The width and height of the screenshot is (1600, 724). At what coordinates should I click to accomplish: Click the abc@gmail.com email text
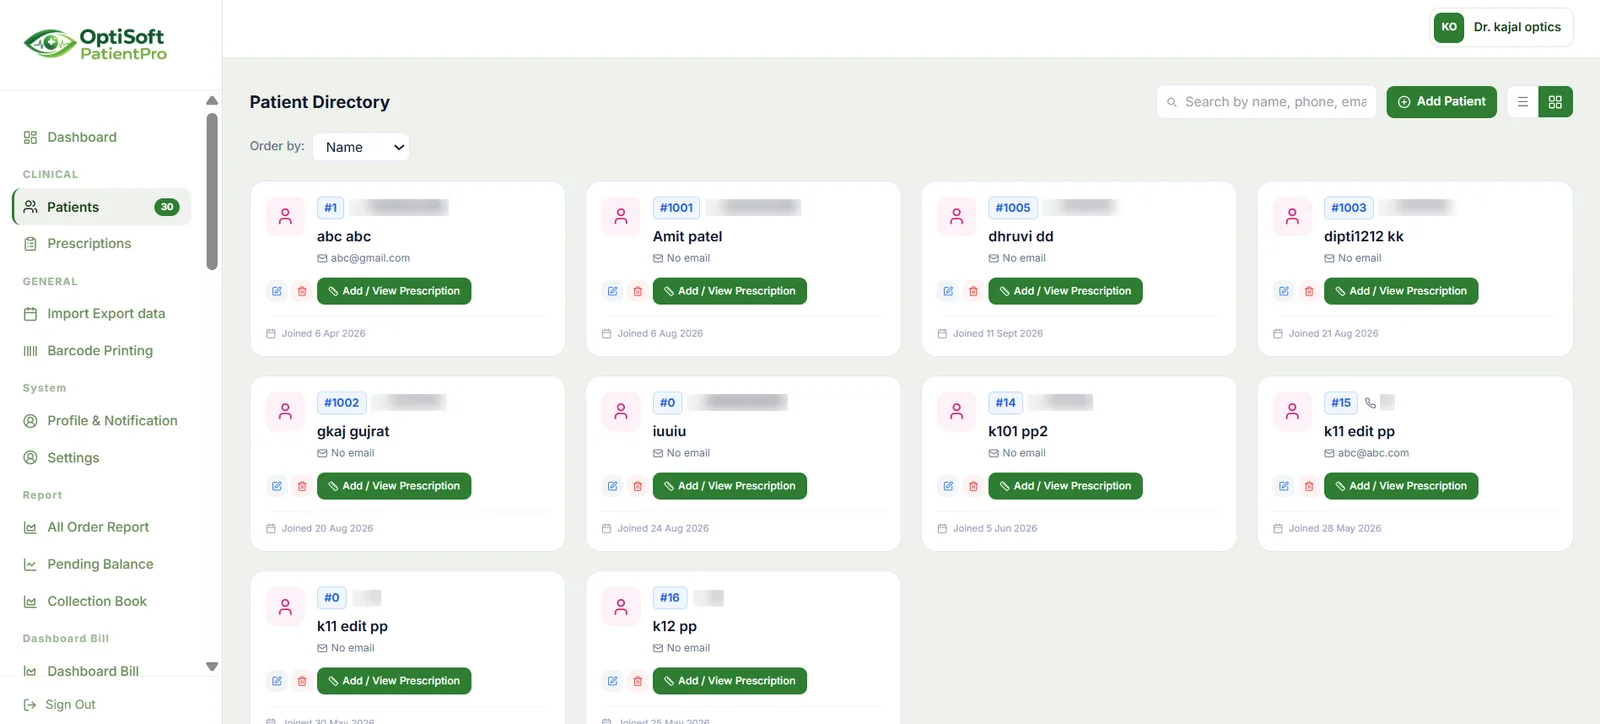tap(370, 258)
